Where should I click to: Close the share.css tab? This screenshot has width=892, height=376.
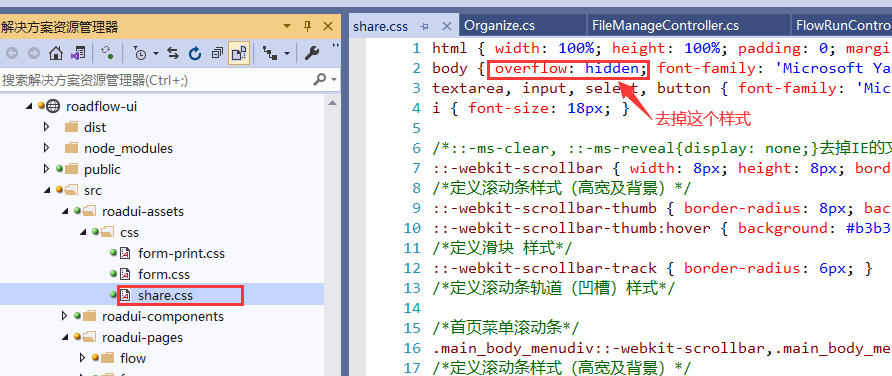447,26
